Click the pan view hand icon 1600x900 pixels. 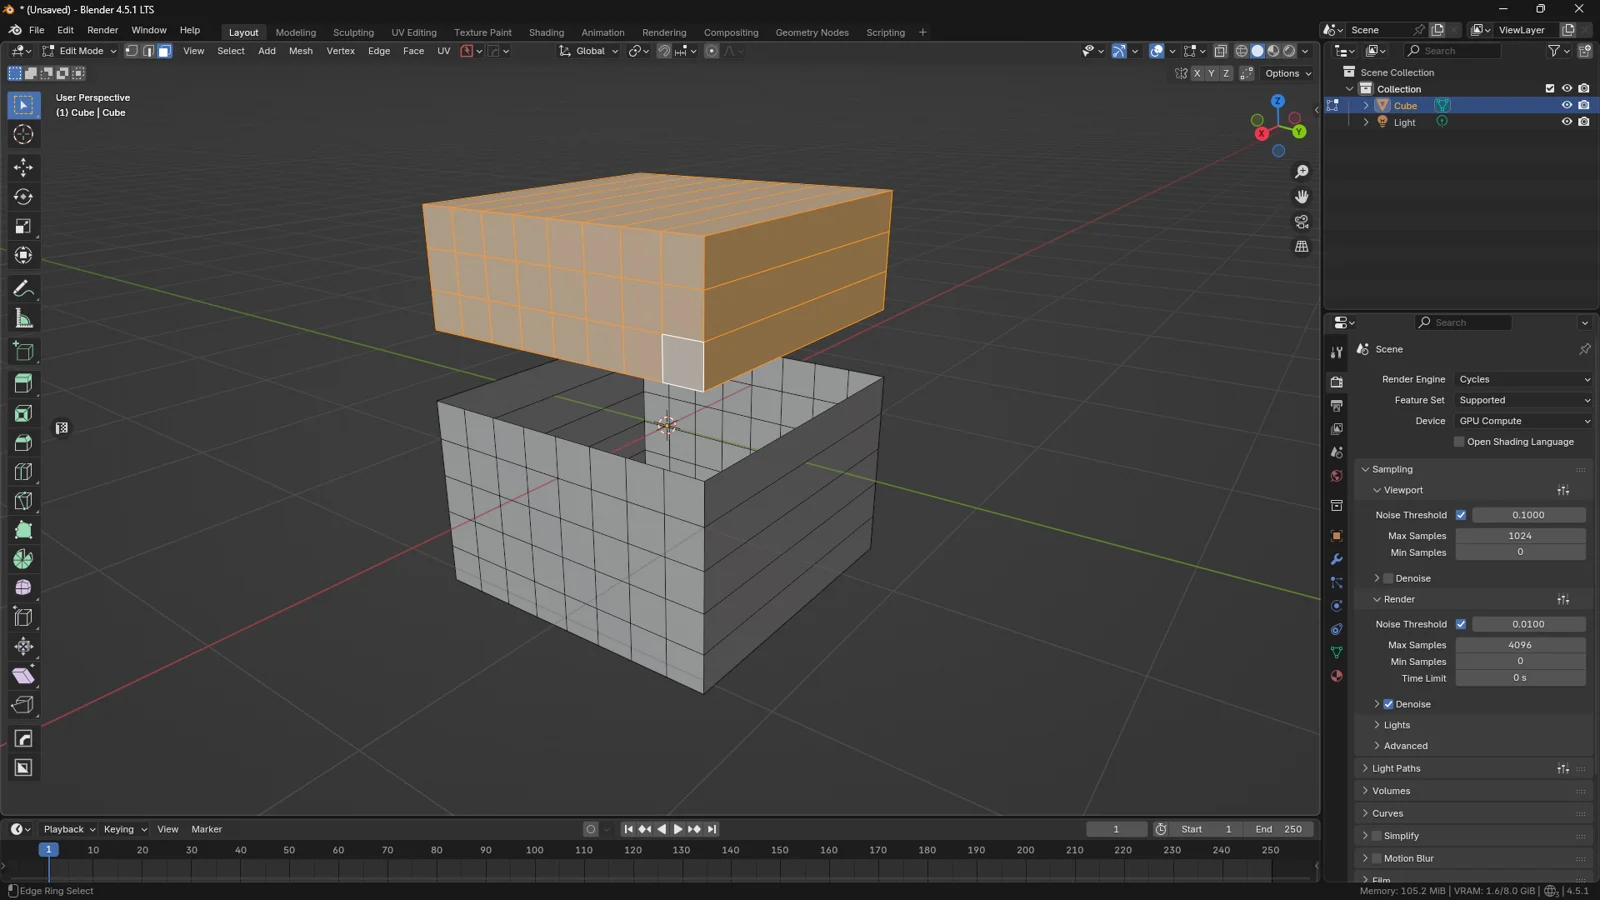tap(1301, 197)
